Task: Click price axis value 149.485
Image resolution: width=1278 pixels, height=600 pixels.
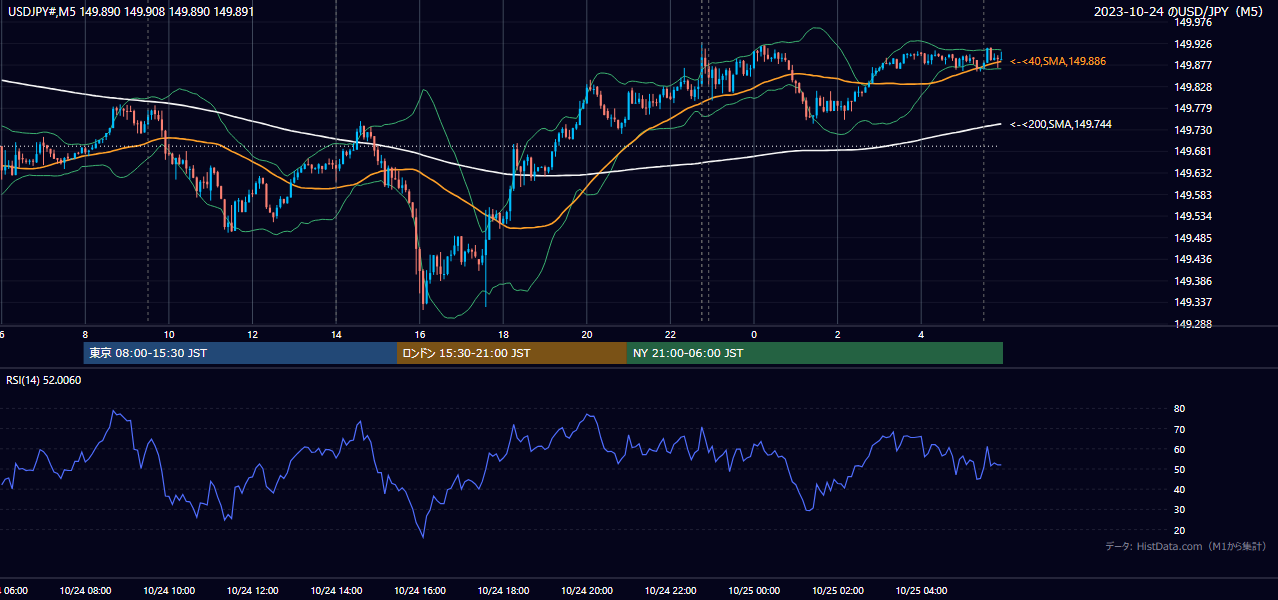Action: click(1192, 238)
